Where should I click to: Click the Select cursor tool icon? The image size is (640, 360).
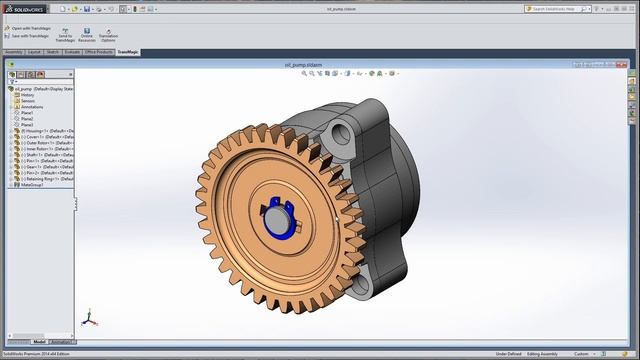123,9
